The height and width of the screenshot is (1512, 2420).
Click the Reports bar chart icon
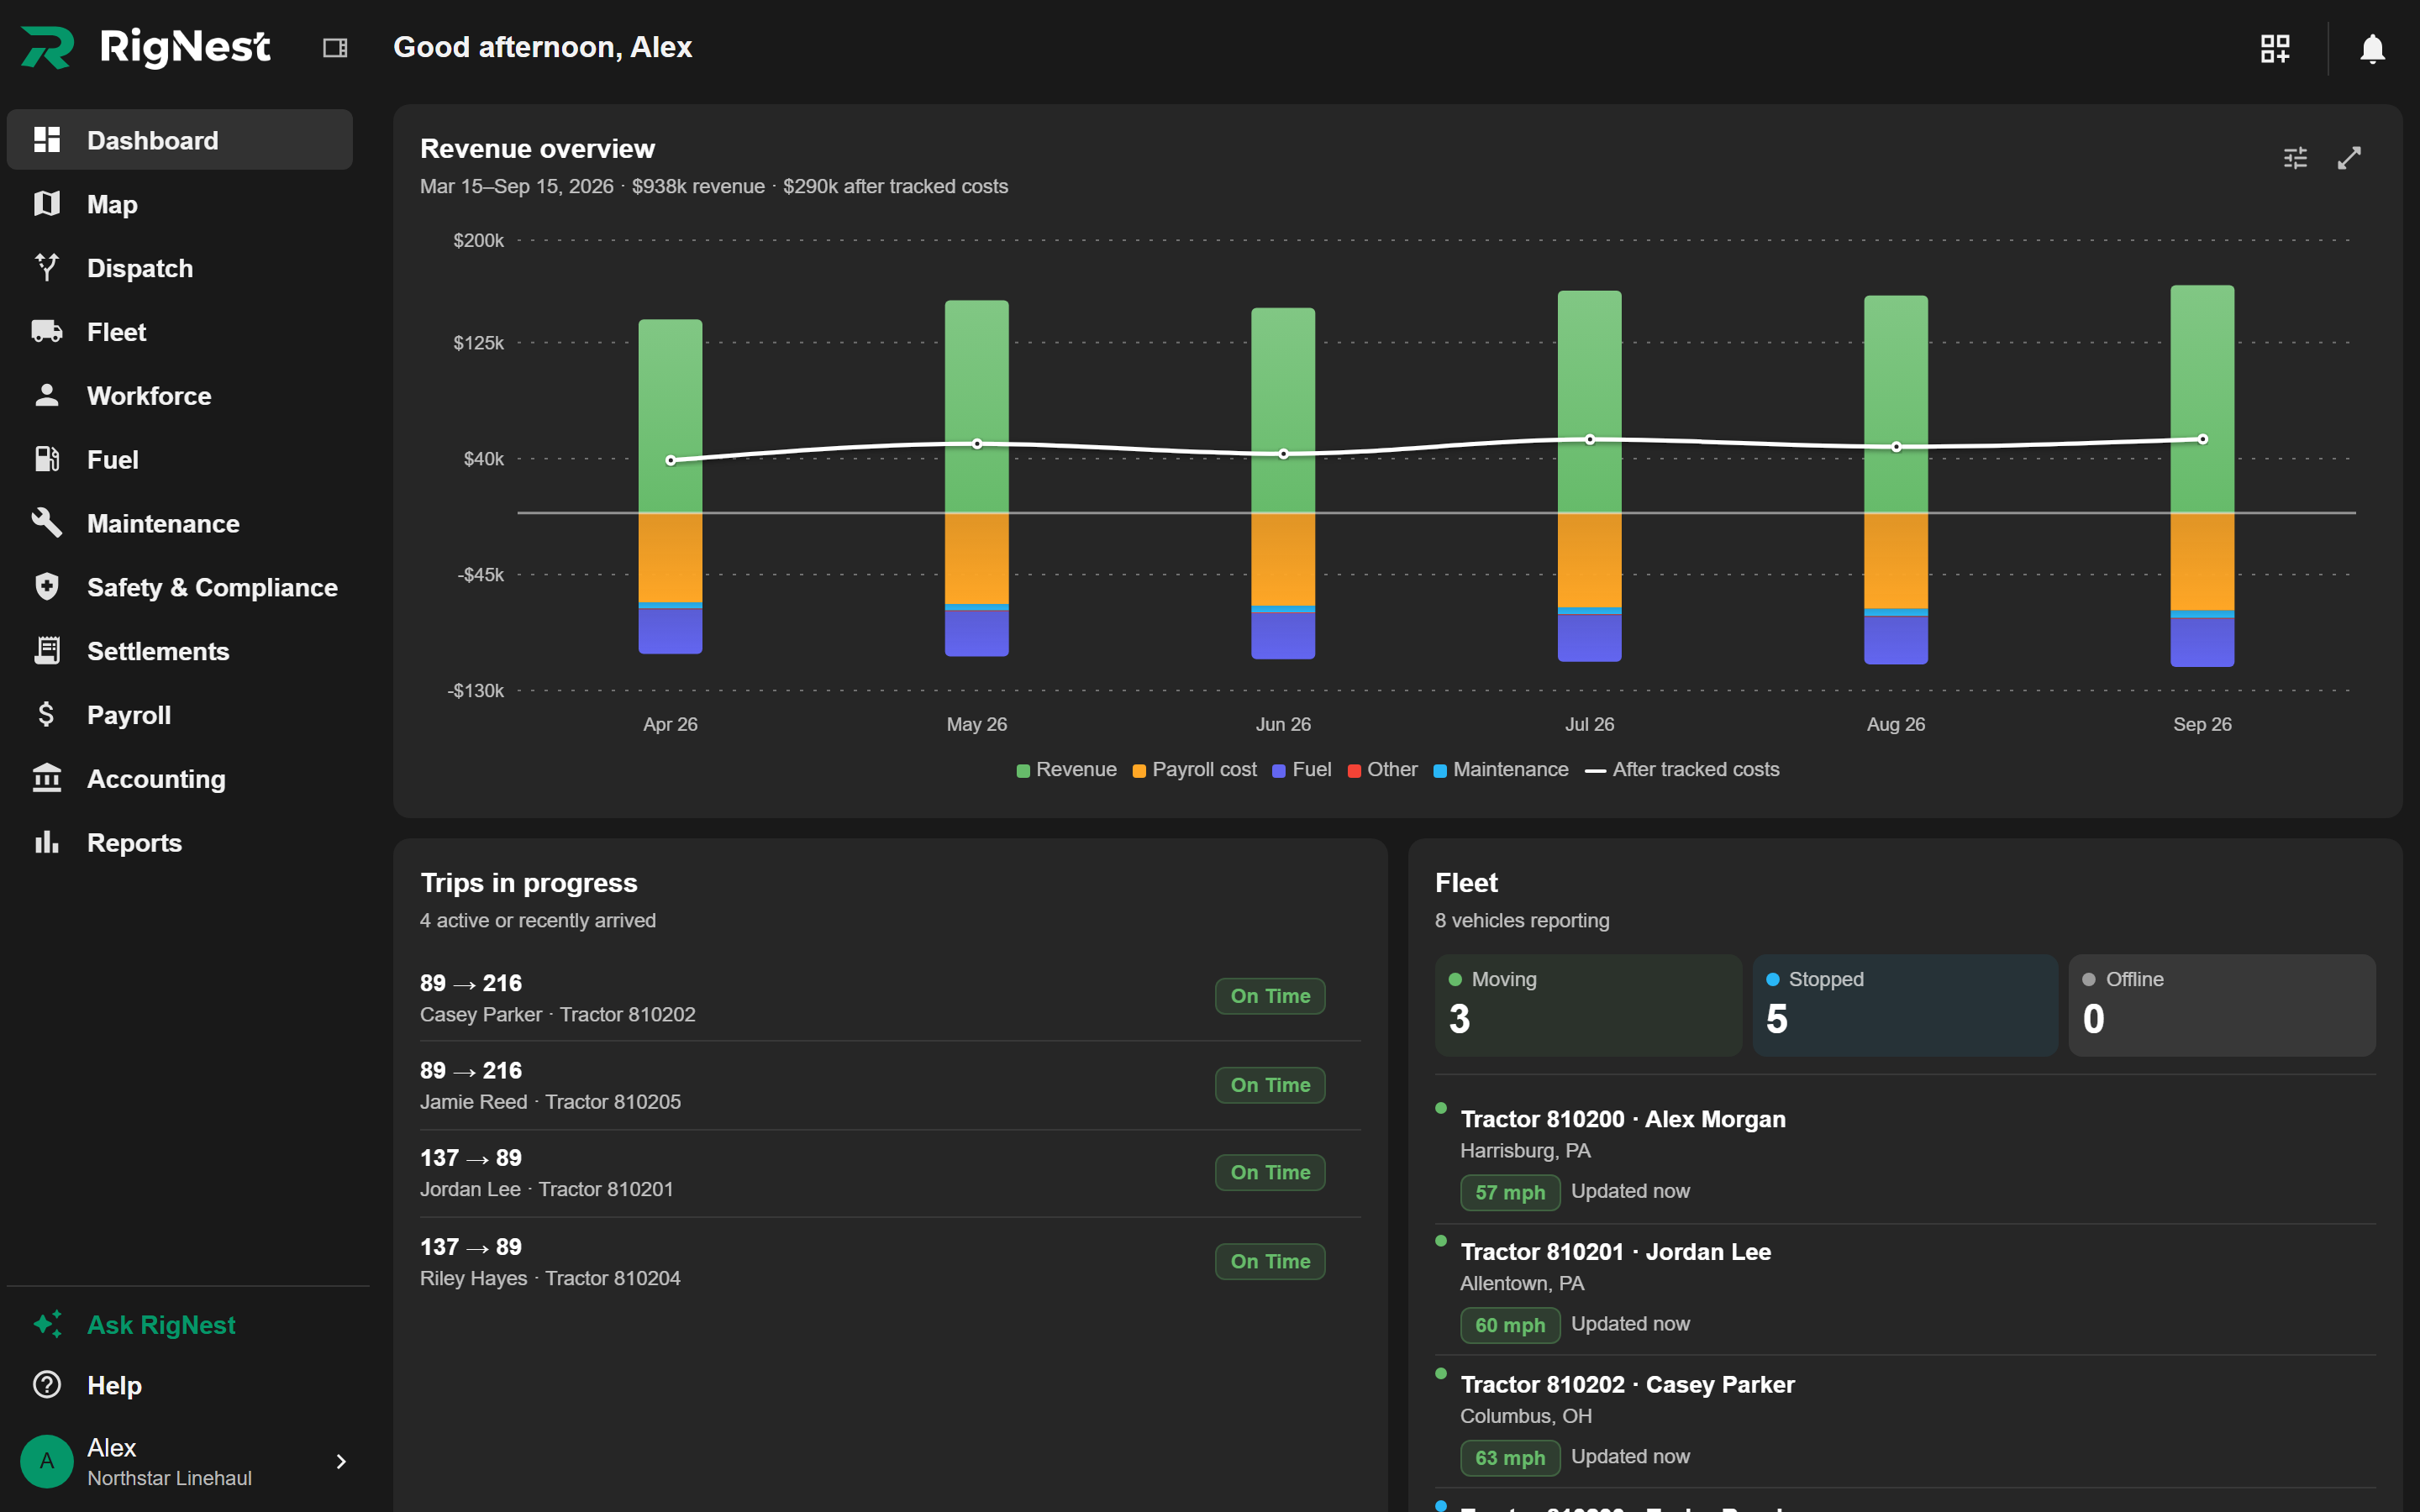pyautogui.click(x=47, y=843)
